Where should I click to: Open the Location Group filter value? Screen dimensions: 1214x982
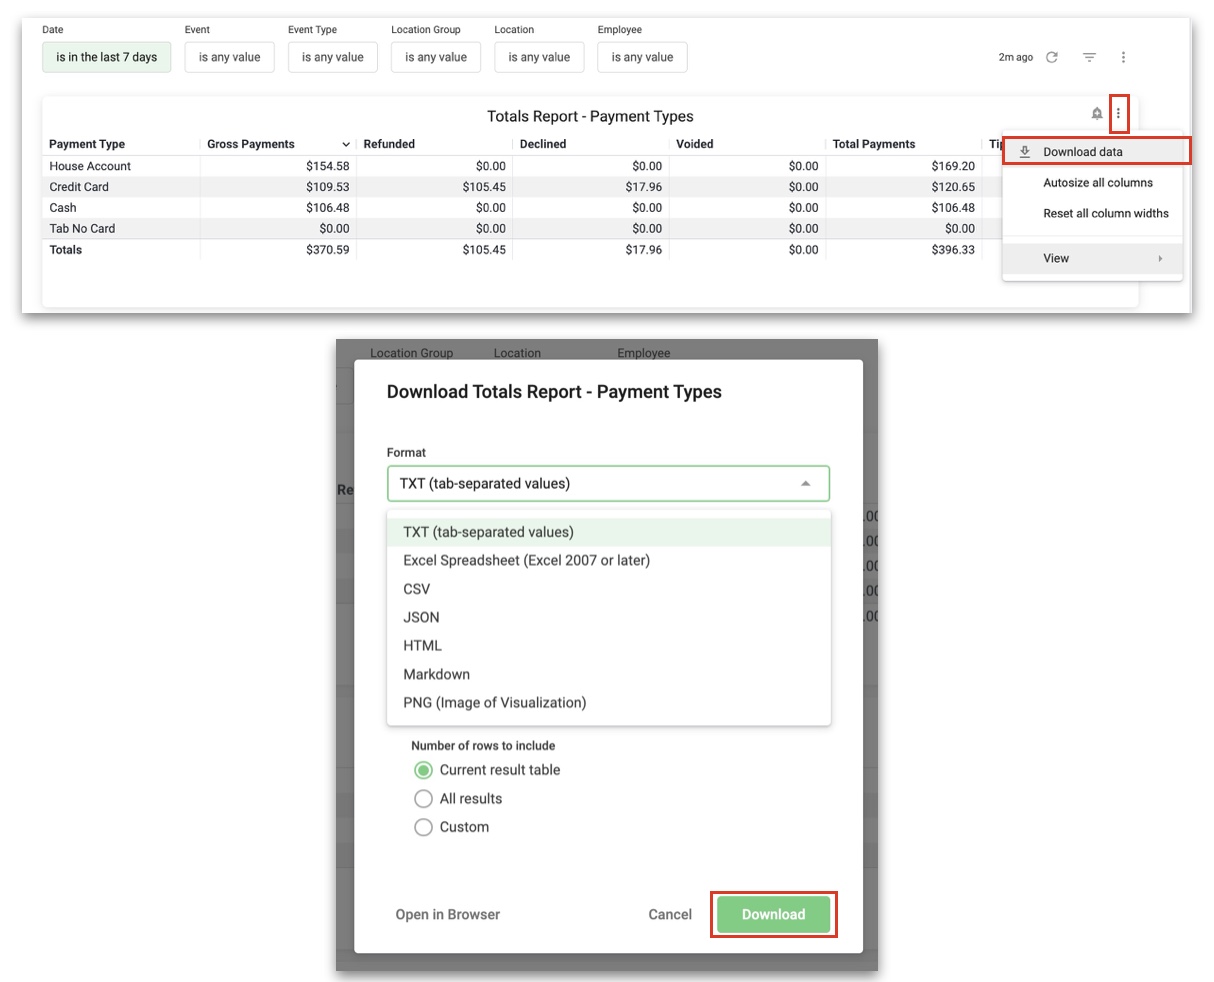pos(436,57)
